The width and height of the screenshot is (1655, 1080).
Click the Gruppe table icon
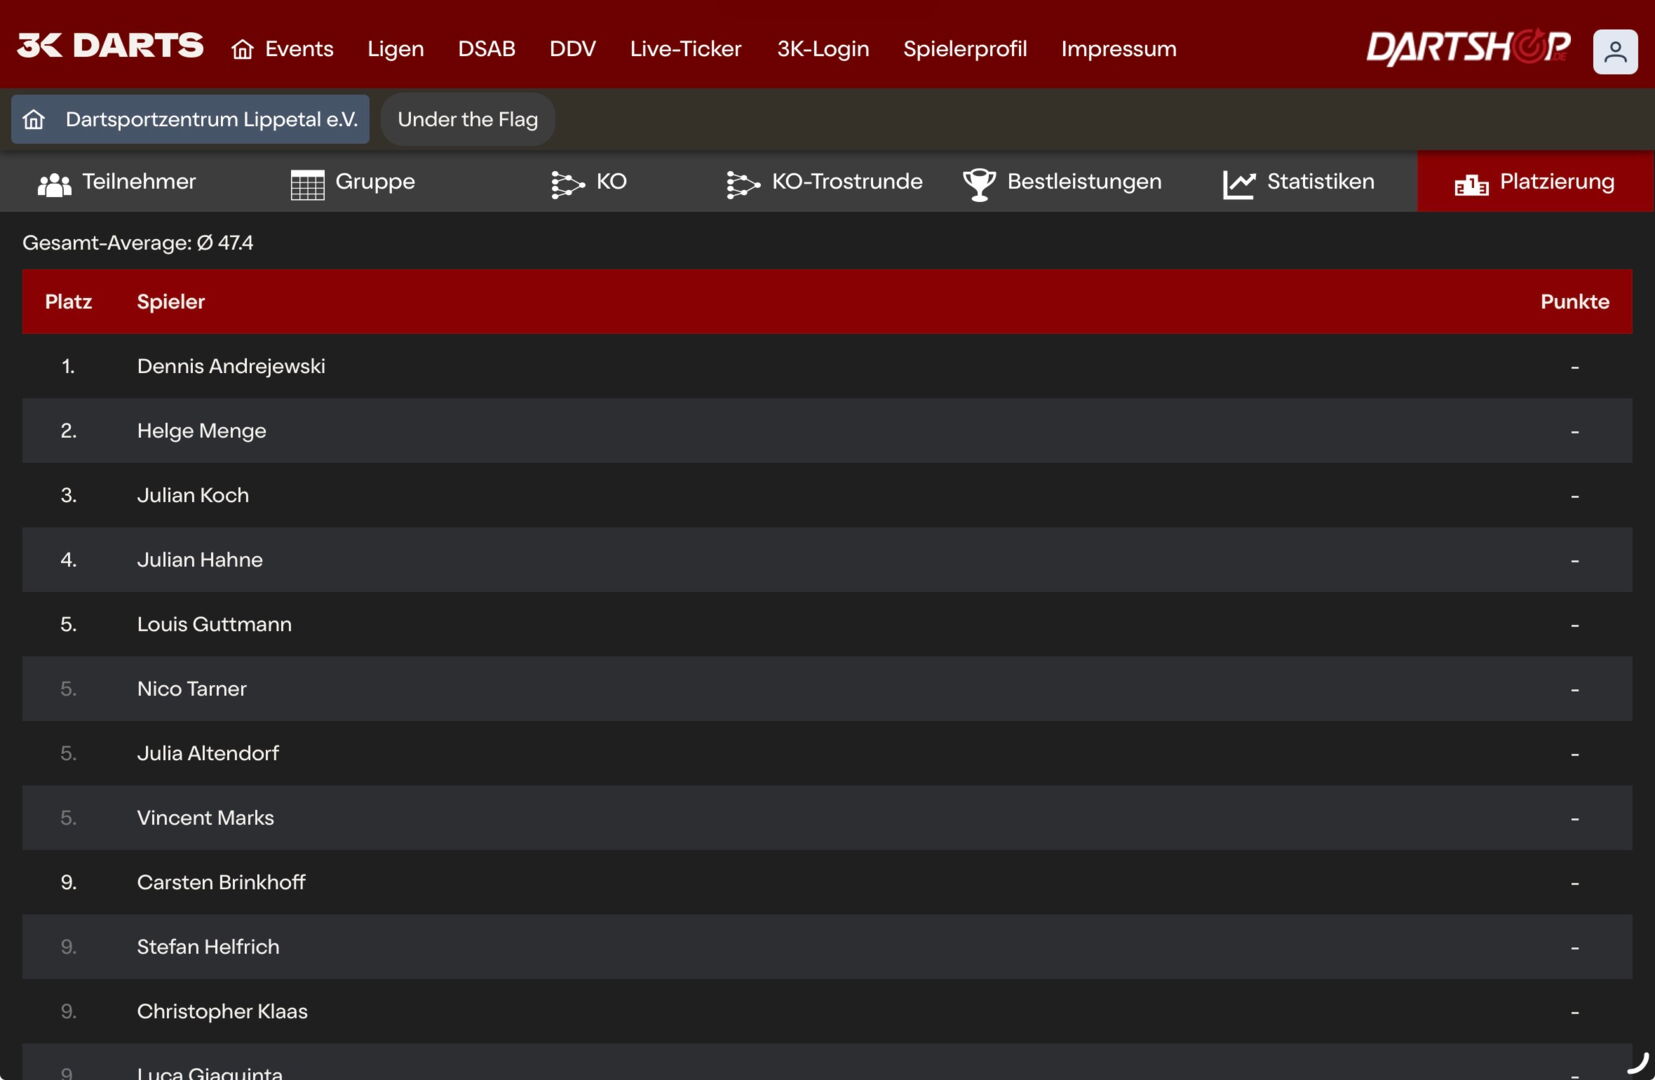pos(307,184)
